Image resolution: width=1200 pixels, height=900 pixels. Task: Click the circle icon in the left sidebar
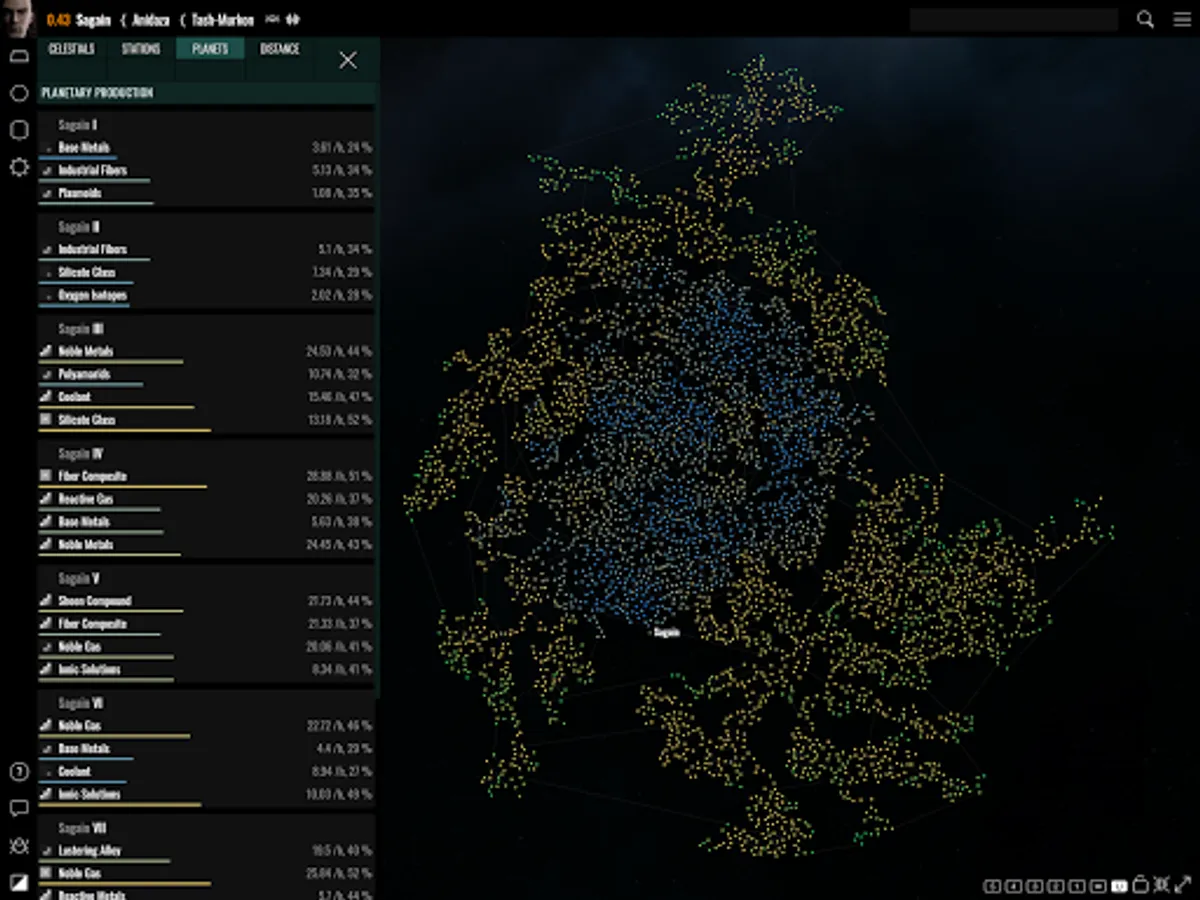tap(18, 93)
